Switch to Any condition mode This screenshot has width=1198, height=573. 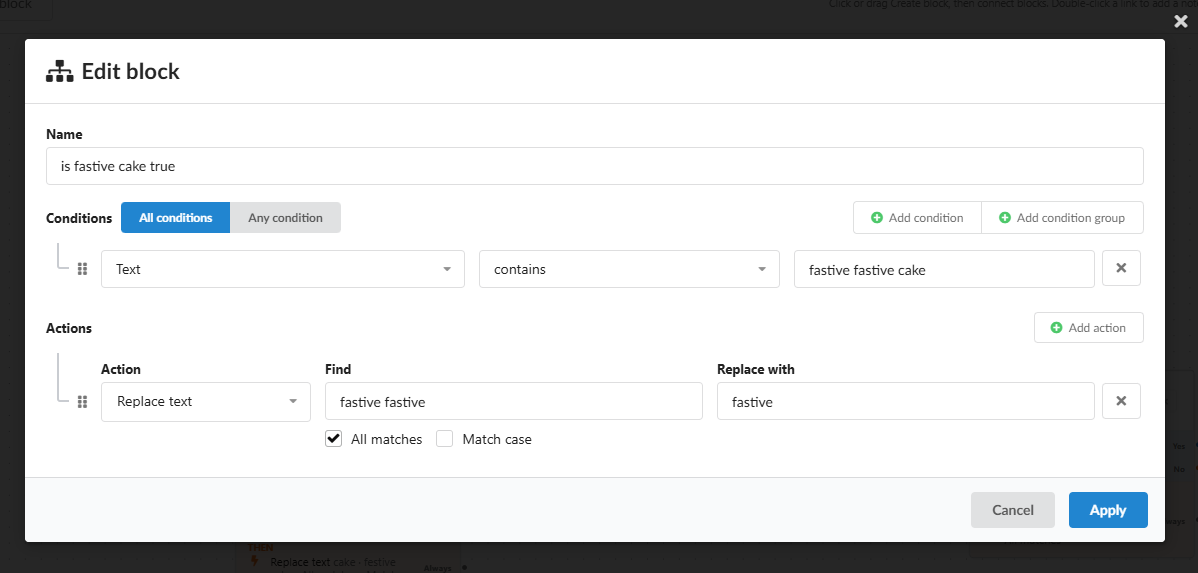pos(286,218)
